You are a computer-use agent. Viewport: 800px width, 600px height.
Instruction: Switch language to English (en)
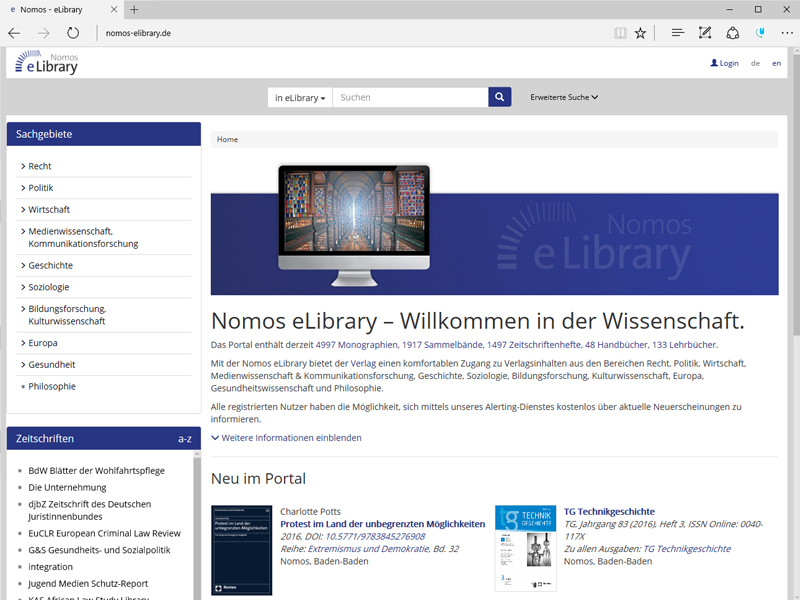coord(776,63)
